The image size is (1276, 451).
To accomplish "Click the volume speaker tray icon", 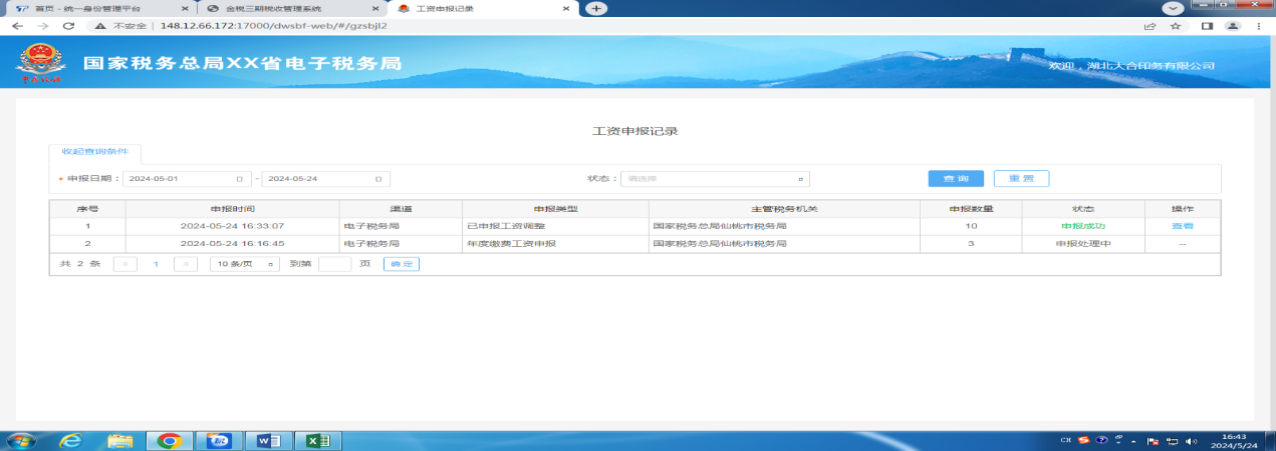I will 1190,440.
